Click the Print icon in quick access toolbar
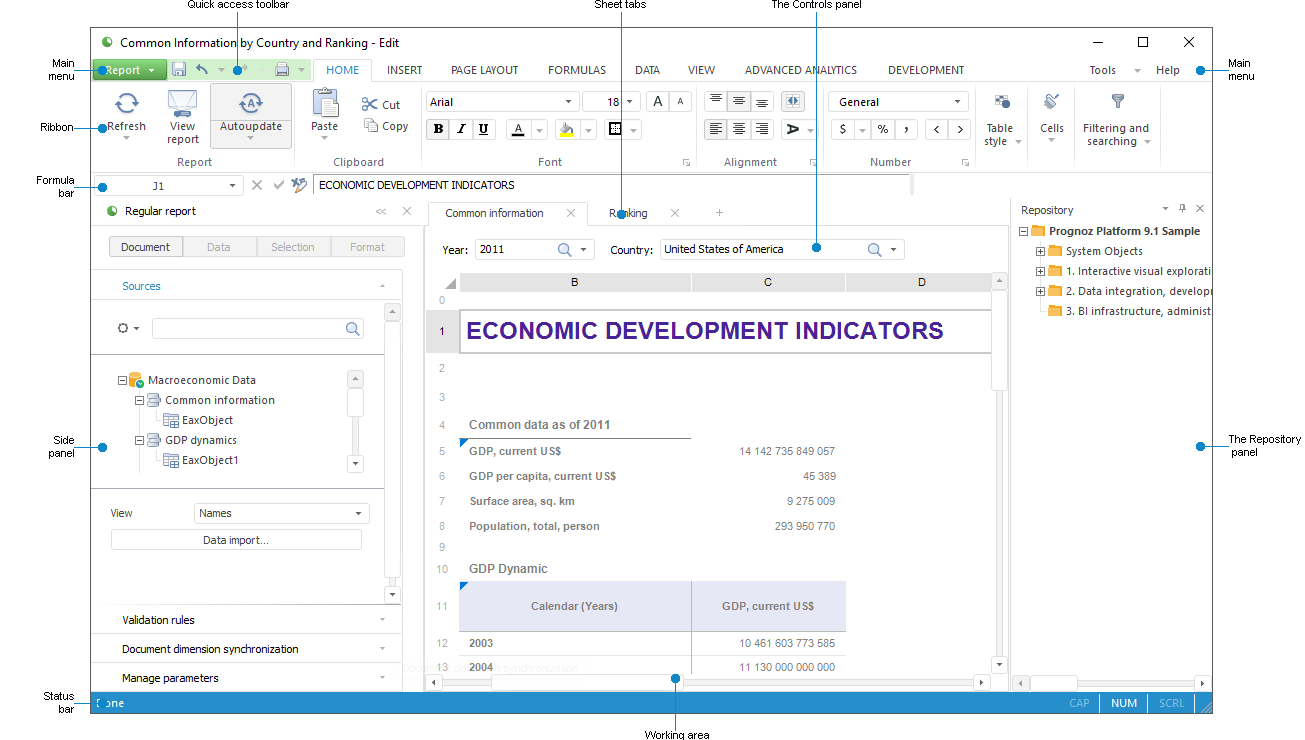 282,70
